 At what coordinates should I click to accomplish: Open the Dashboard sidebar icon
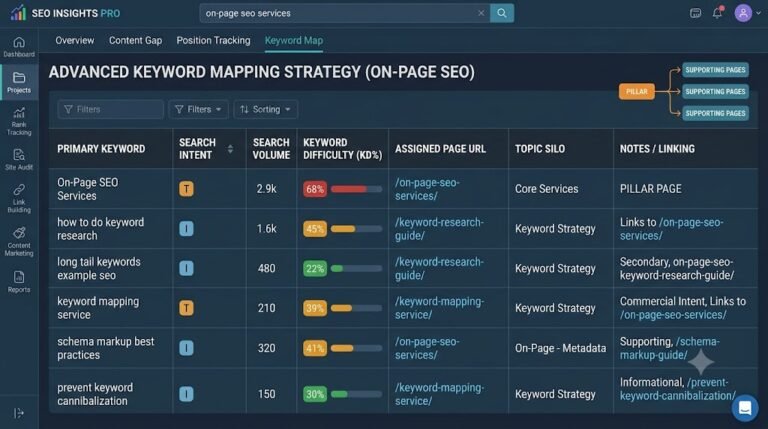click(19, 47)
